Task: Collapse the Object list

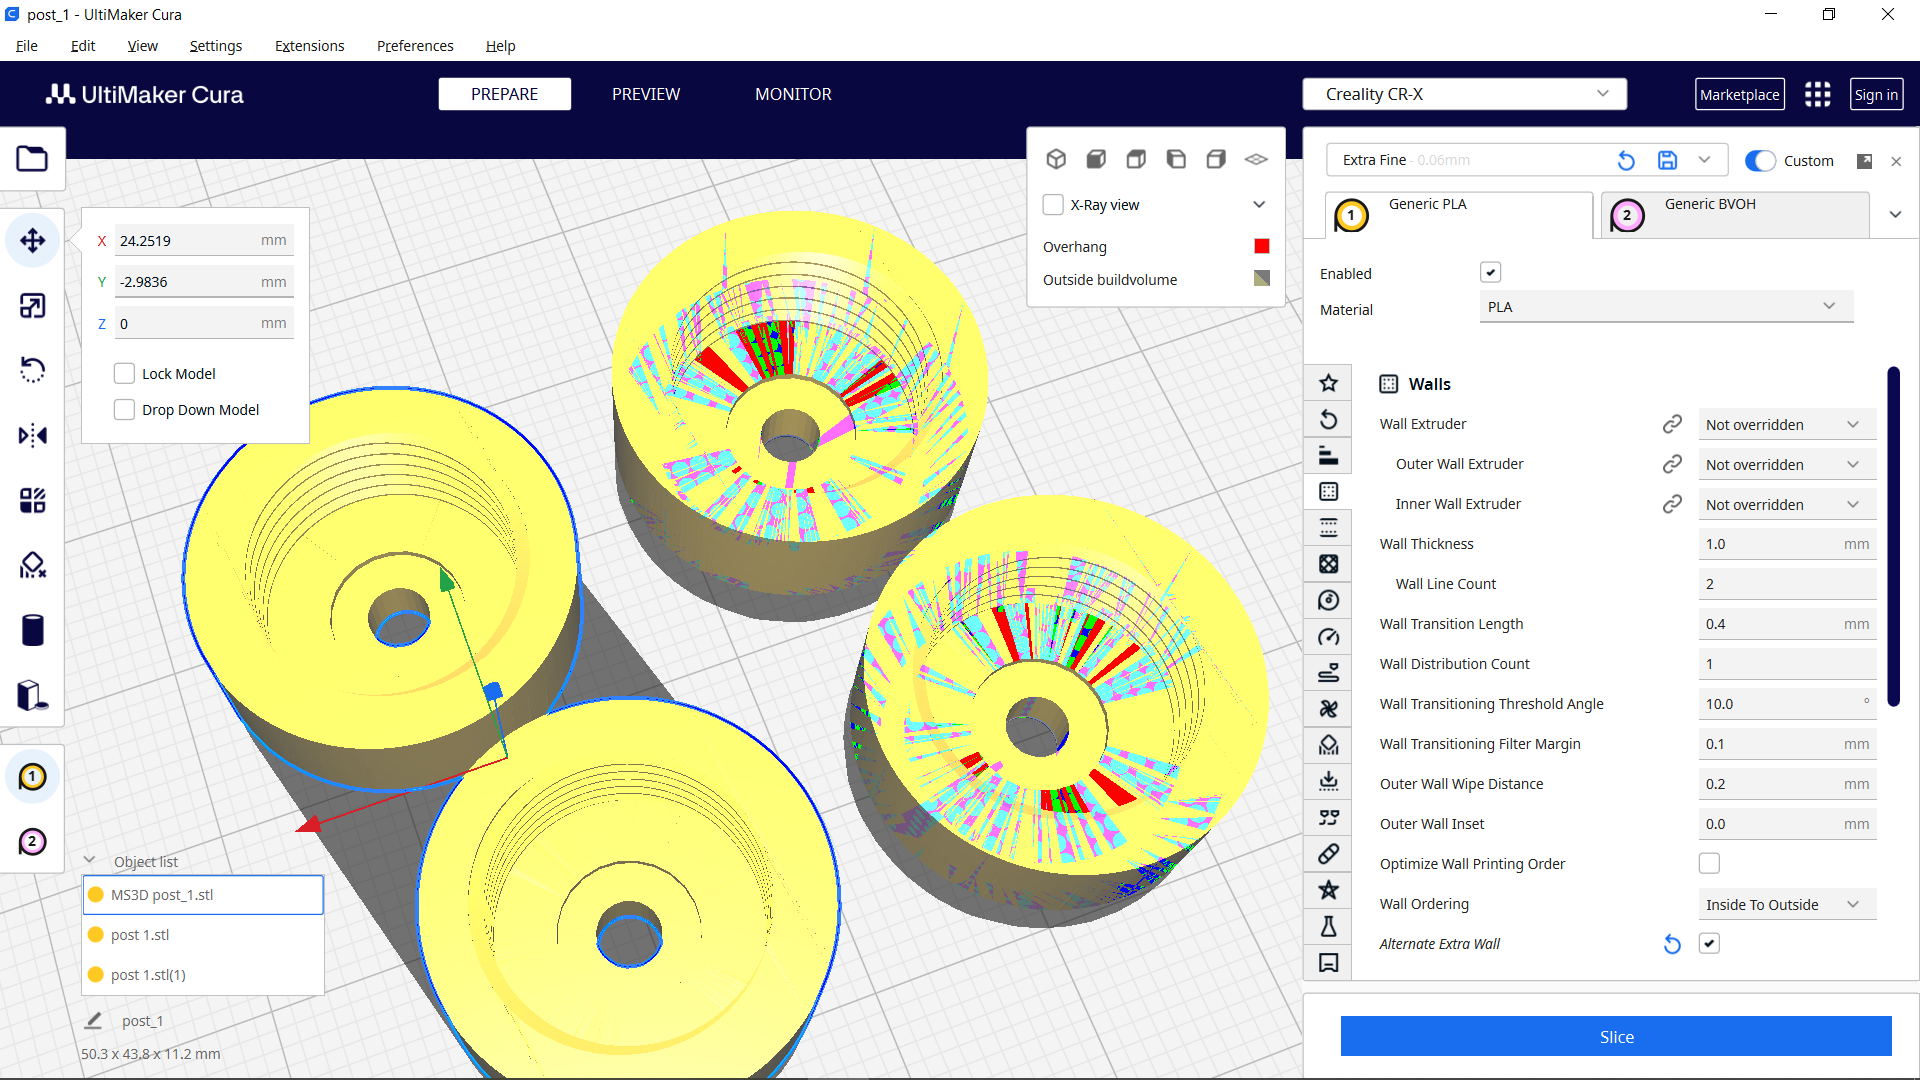Action: pyautogui.click(x=89, y=860)
